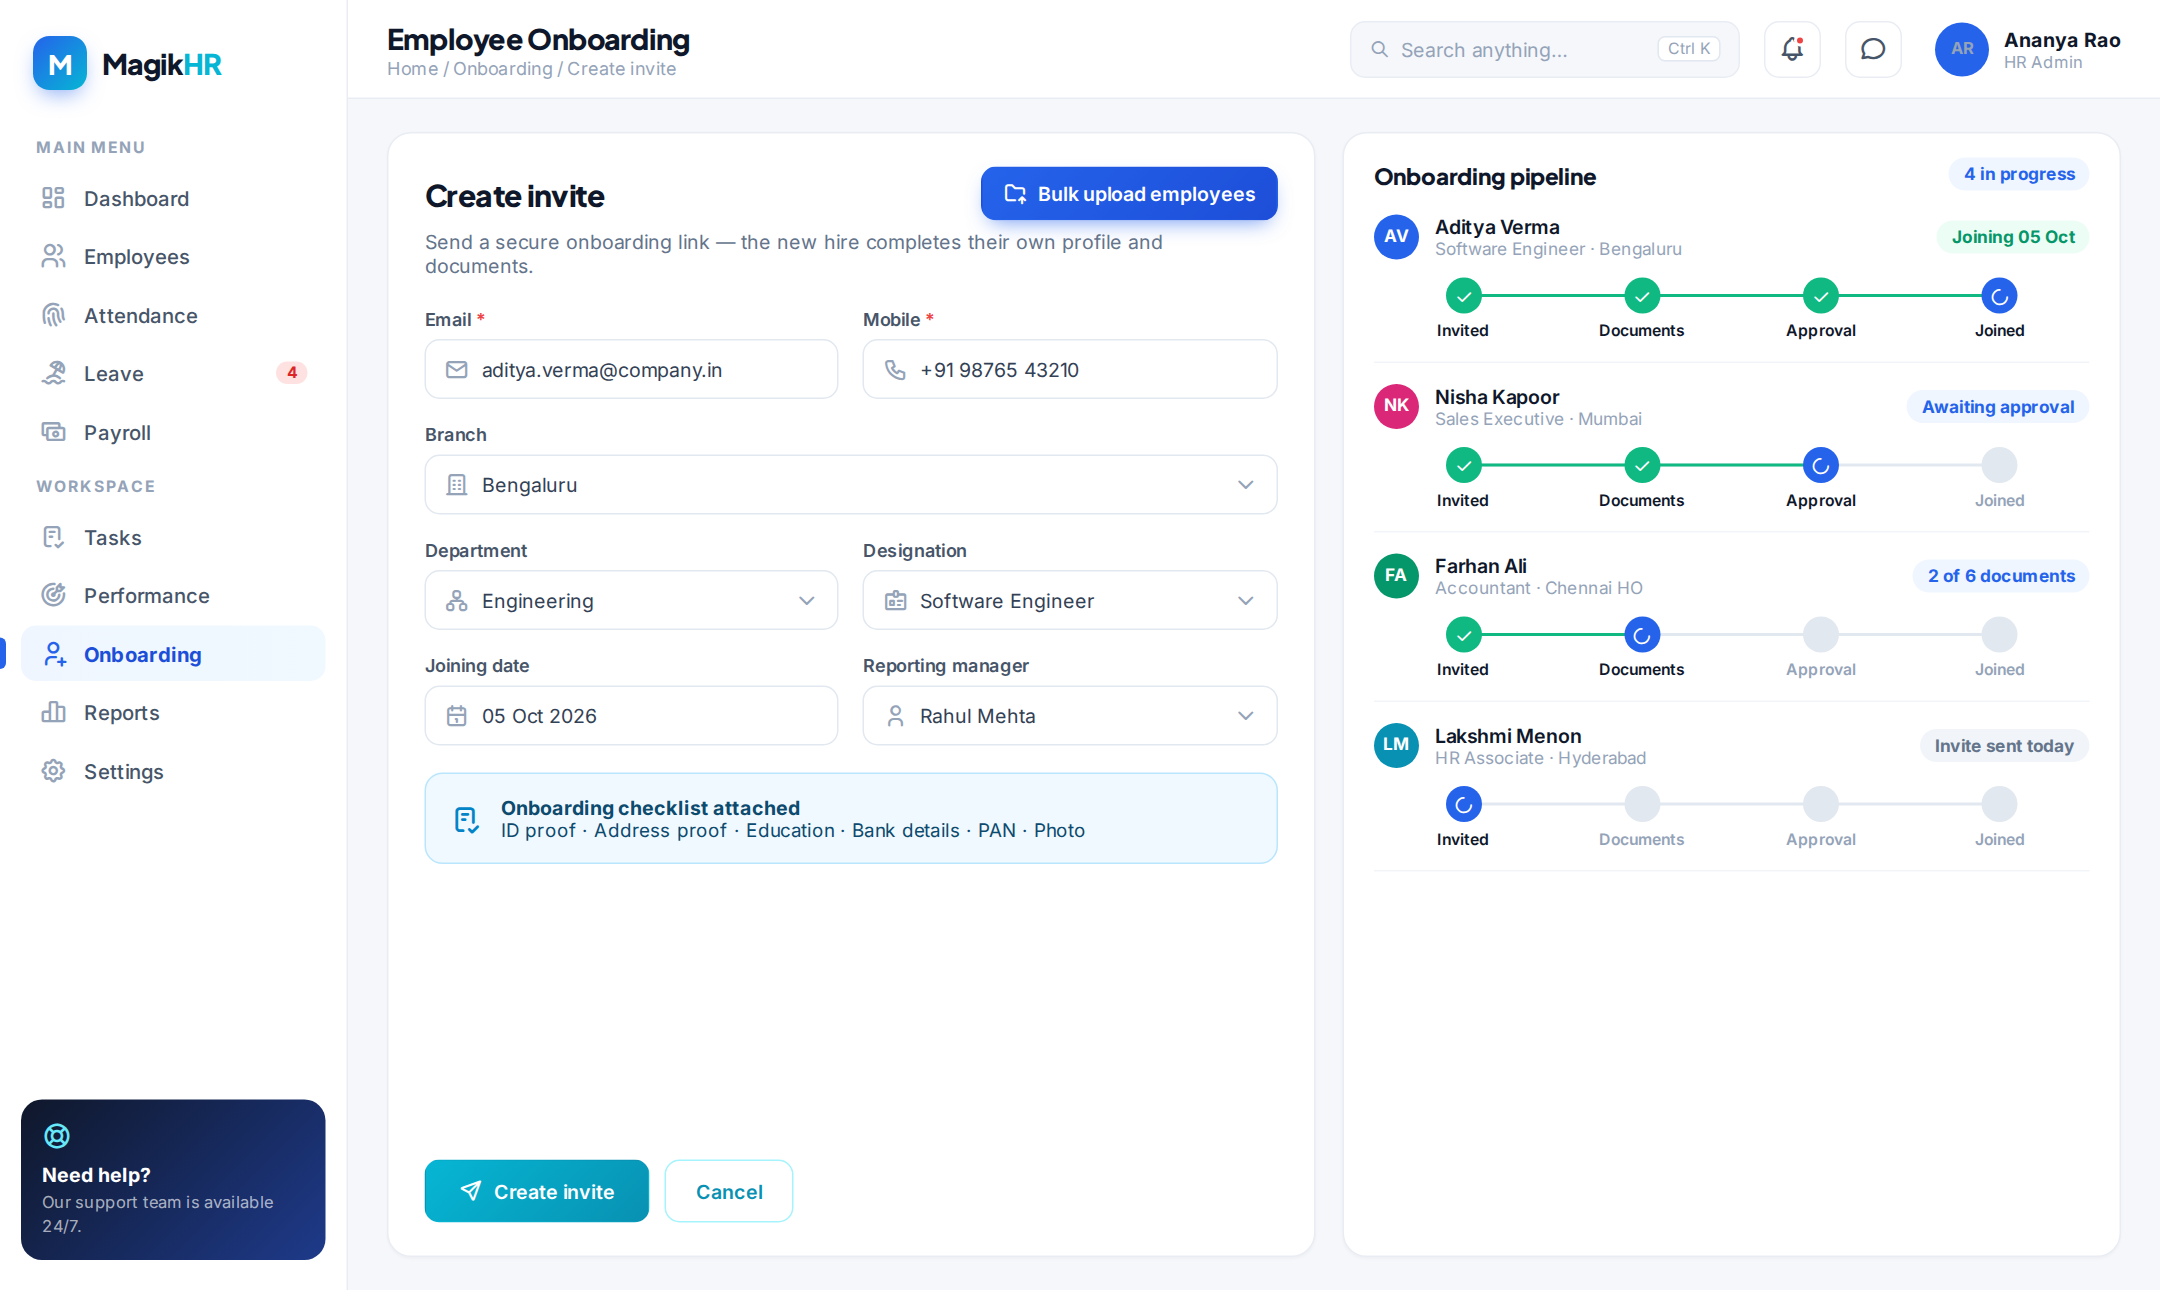Screen dimensions: 2160x1290
Task: Click the onboarding checklist icon
Action: click(x=466, y=820)
